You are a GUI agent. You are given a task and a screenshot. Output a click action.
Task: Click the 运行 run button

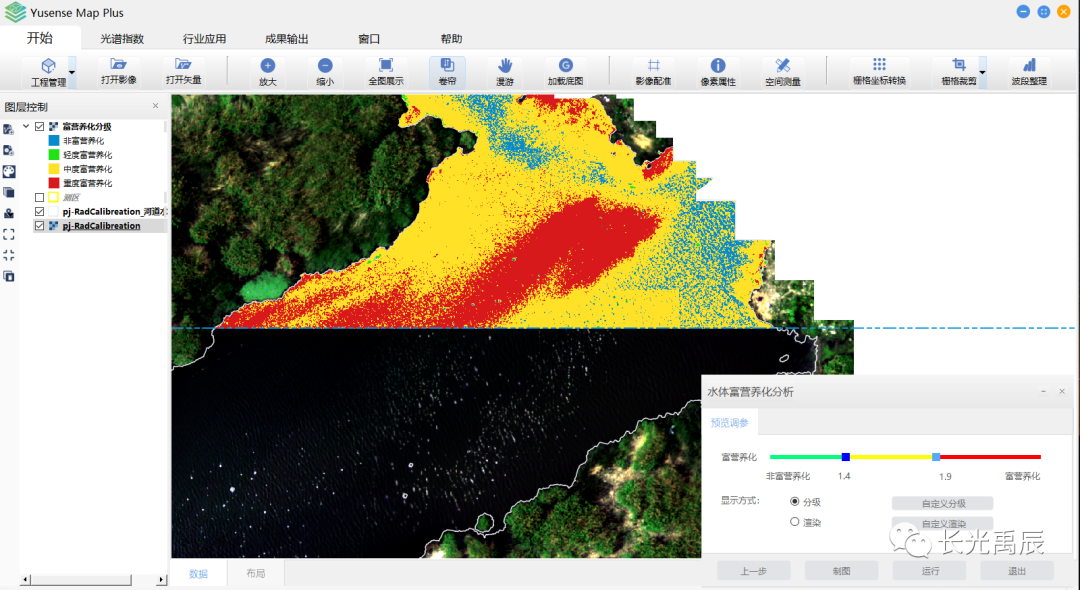[929, 571]
